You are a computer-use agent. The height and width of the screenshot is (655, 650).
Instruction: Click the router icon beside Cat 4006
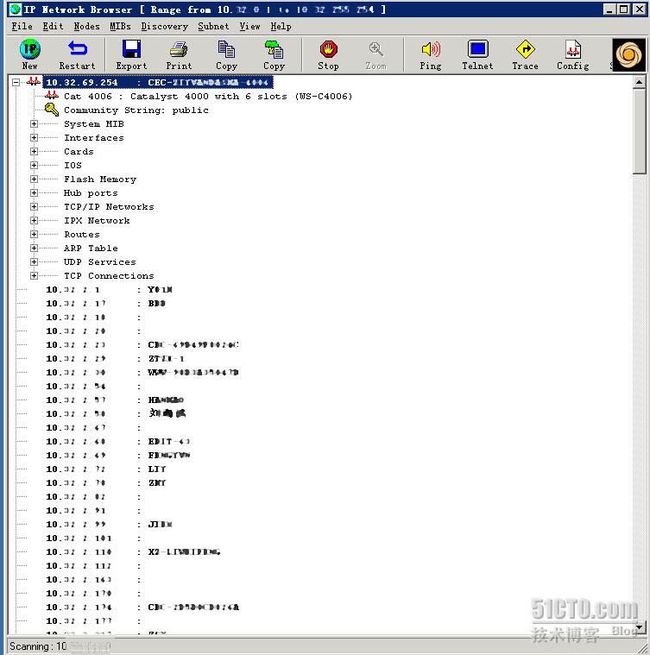[x=52, y=95]
